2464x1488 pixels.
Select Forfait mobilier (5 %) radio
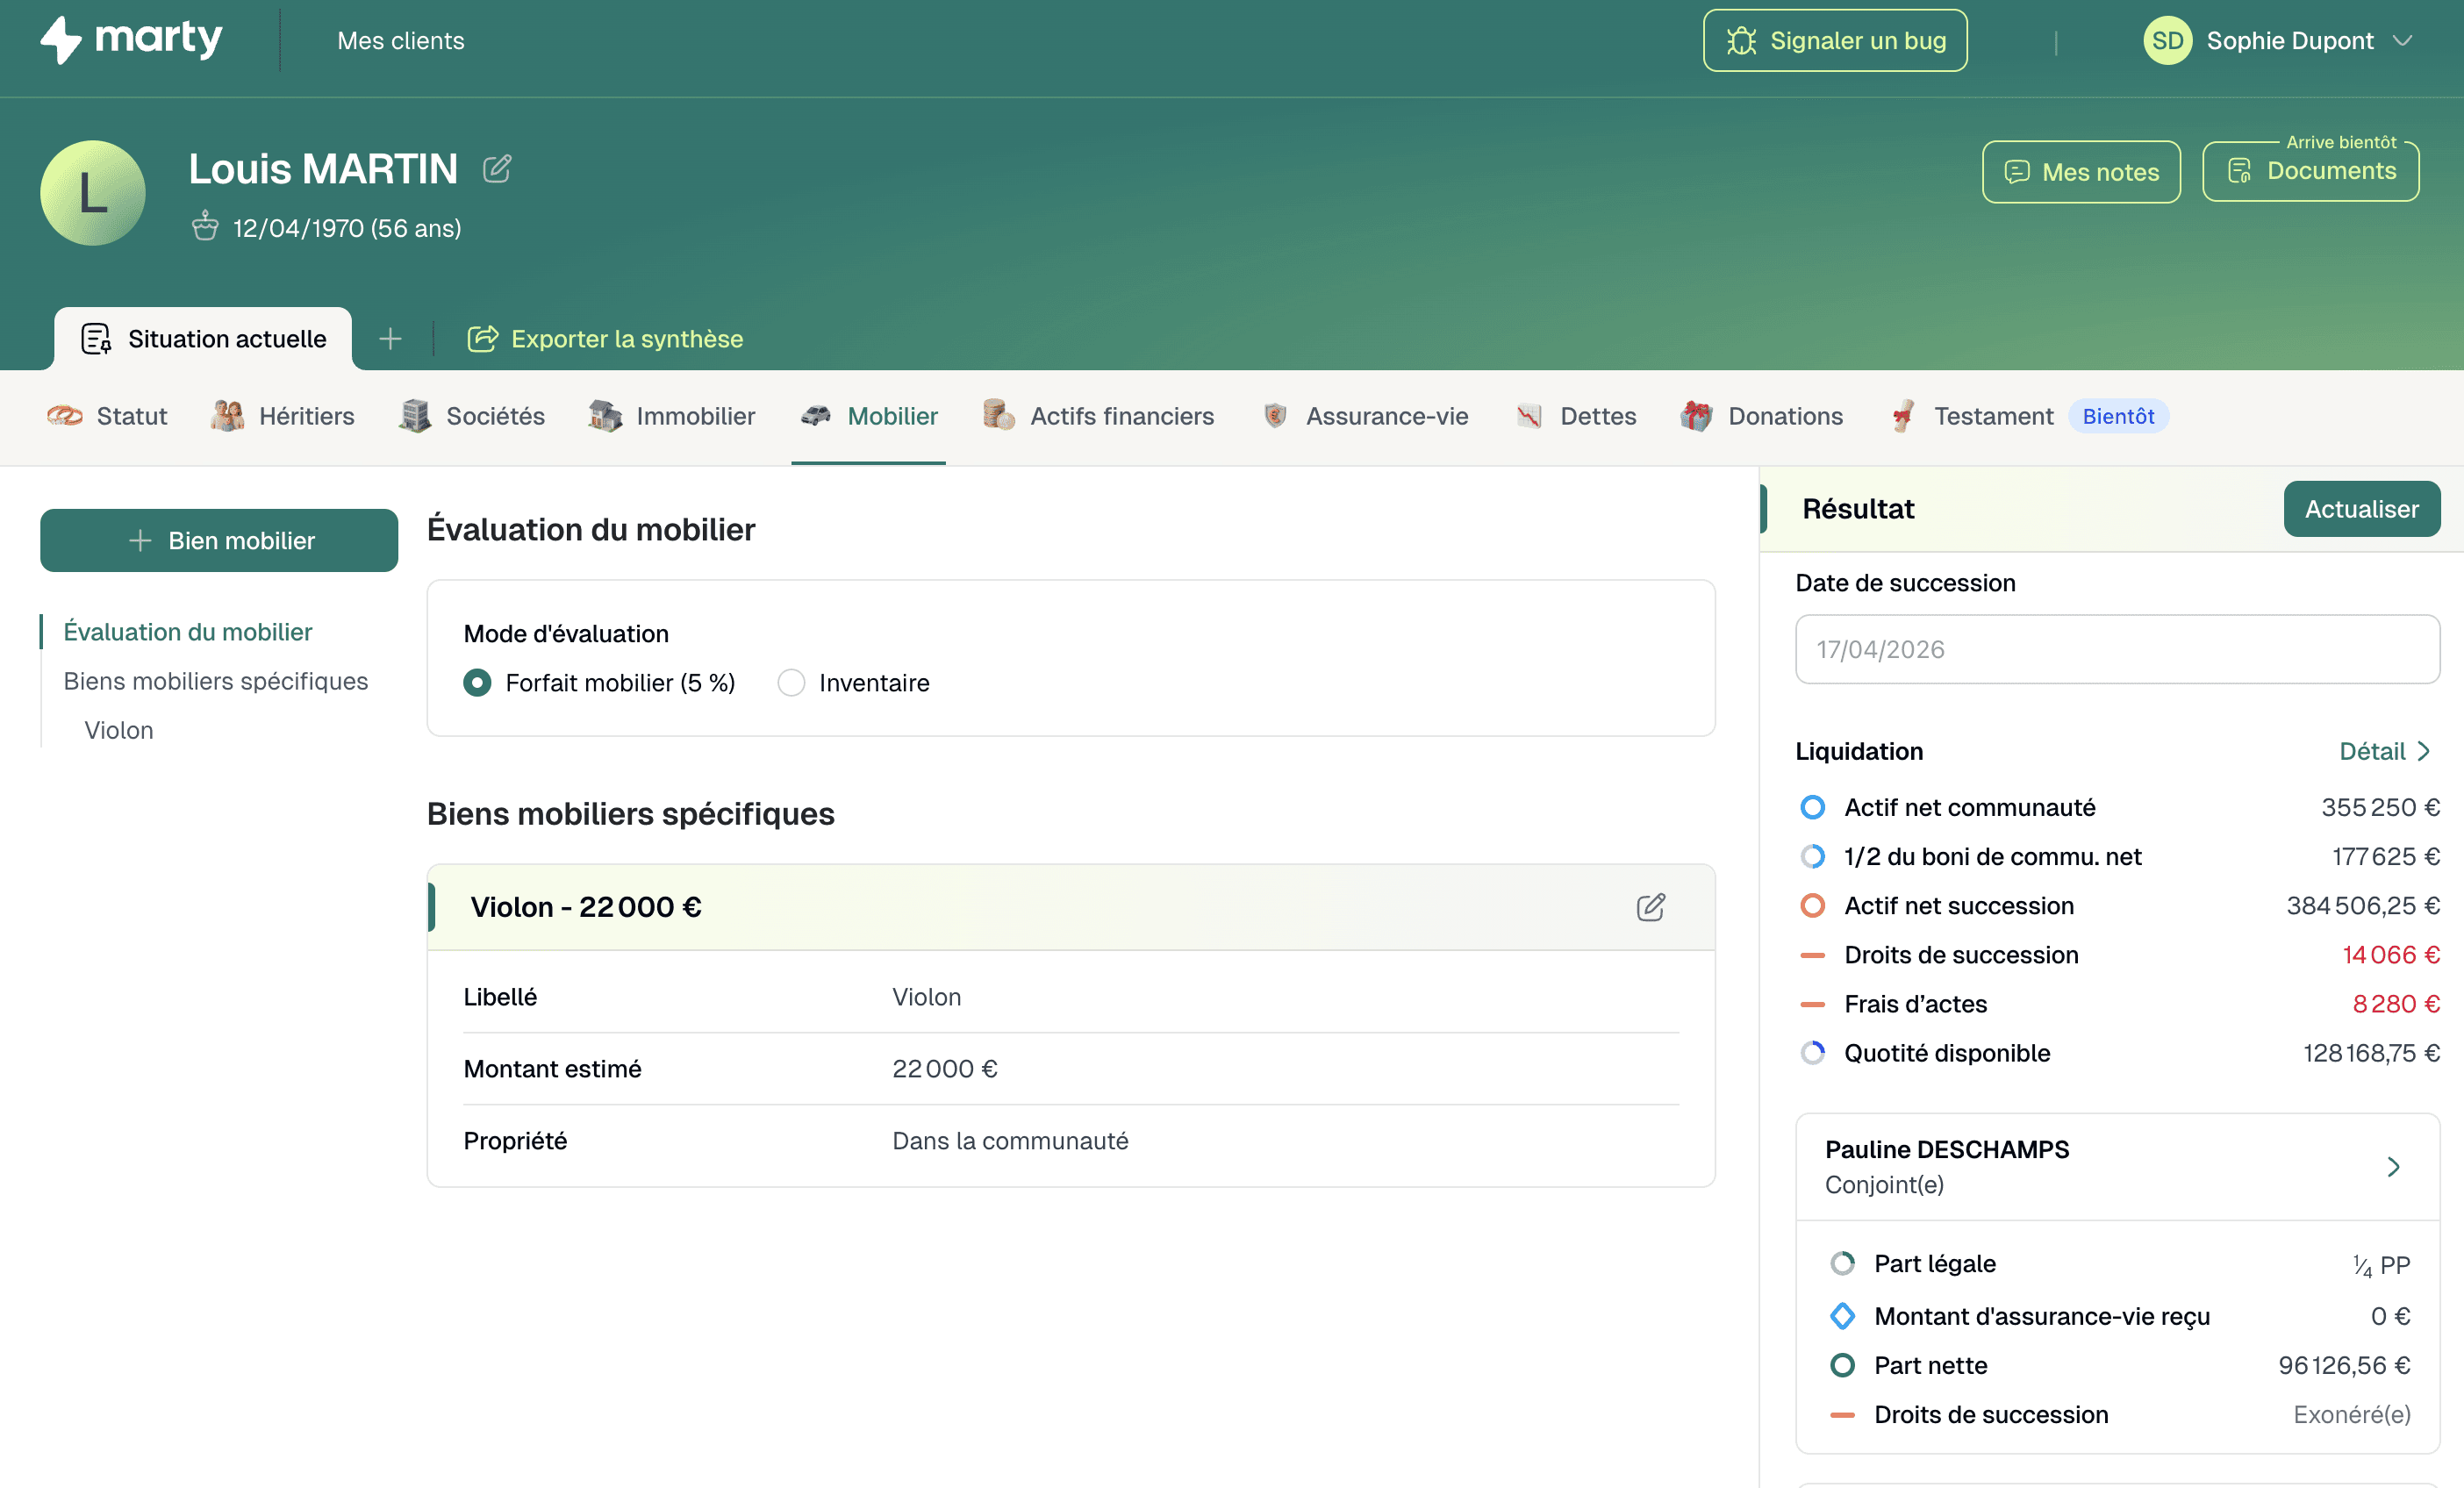(478, 683)
